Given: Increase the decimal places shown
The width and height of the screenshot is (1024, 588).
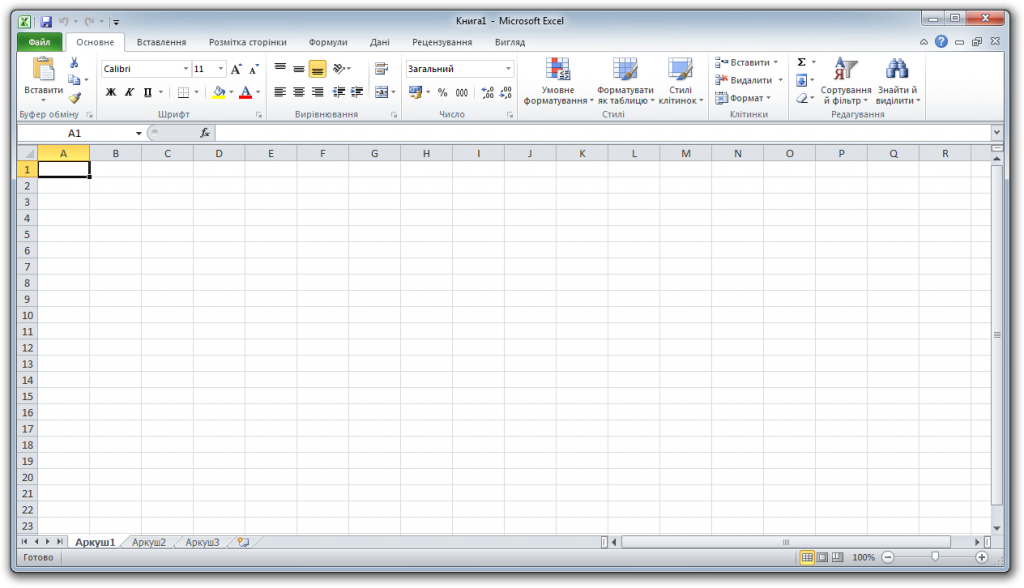Looking at the screenshot, I should tap(487, 93).
